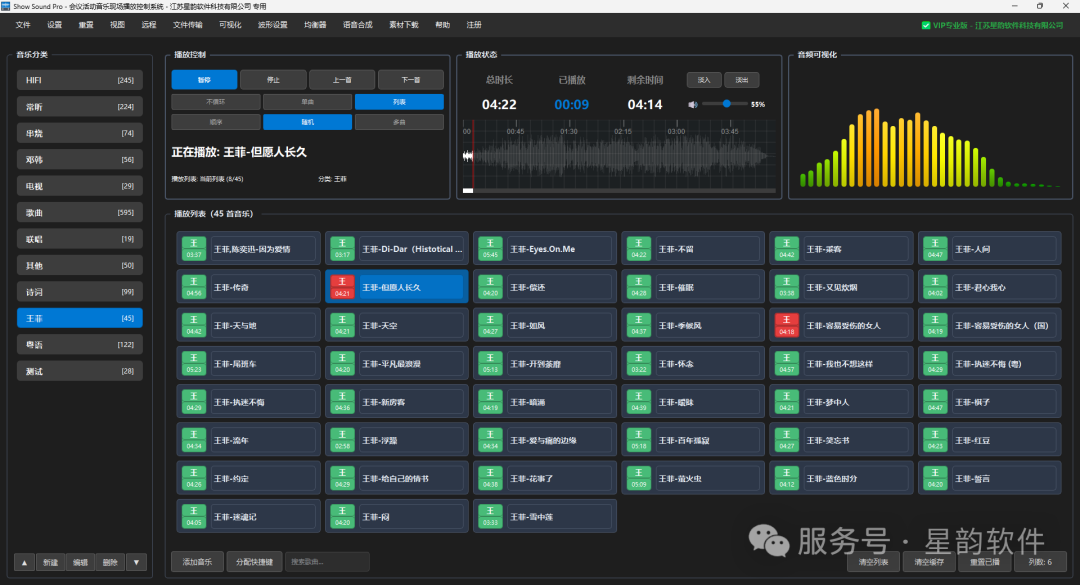Image resolution: width=1080 pixels, height=585 pixels.
Task: Click the 搜索歌曲 search field
Action: pyautogui.click(x=326, y=562)
